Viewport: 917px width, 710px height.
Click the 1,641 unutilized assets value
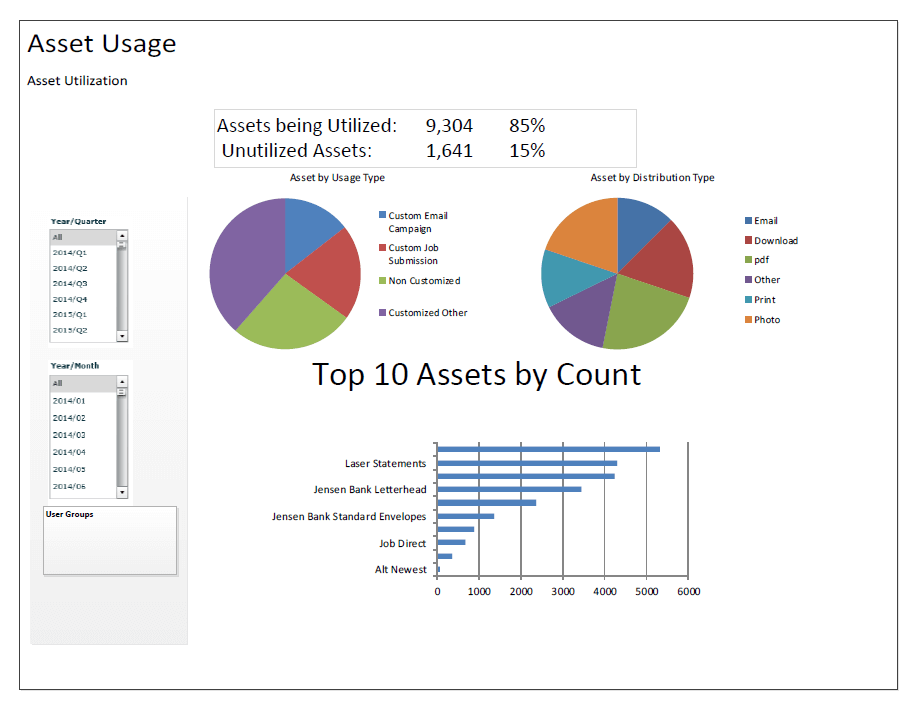(x=449, y=151)
